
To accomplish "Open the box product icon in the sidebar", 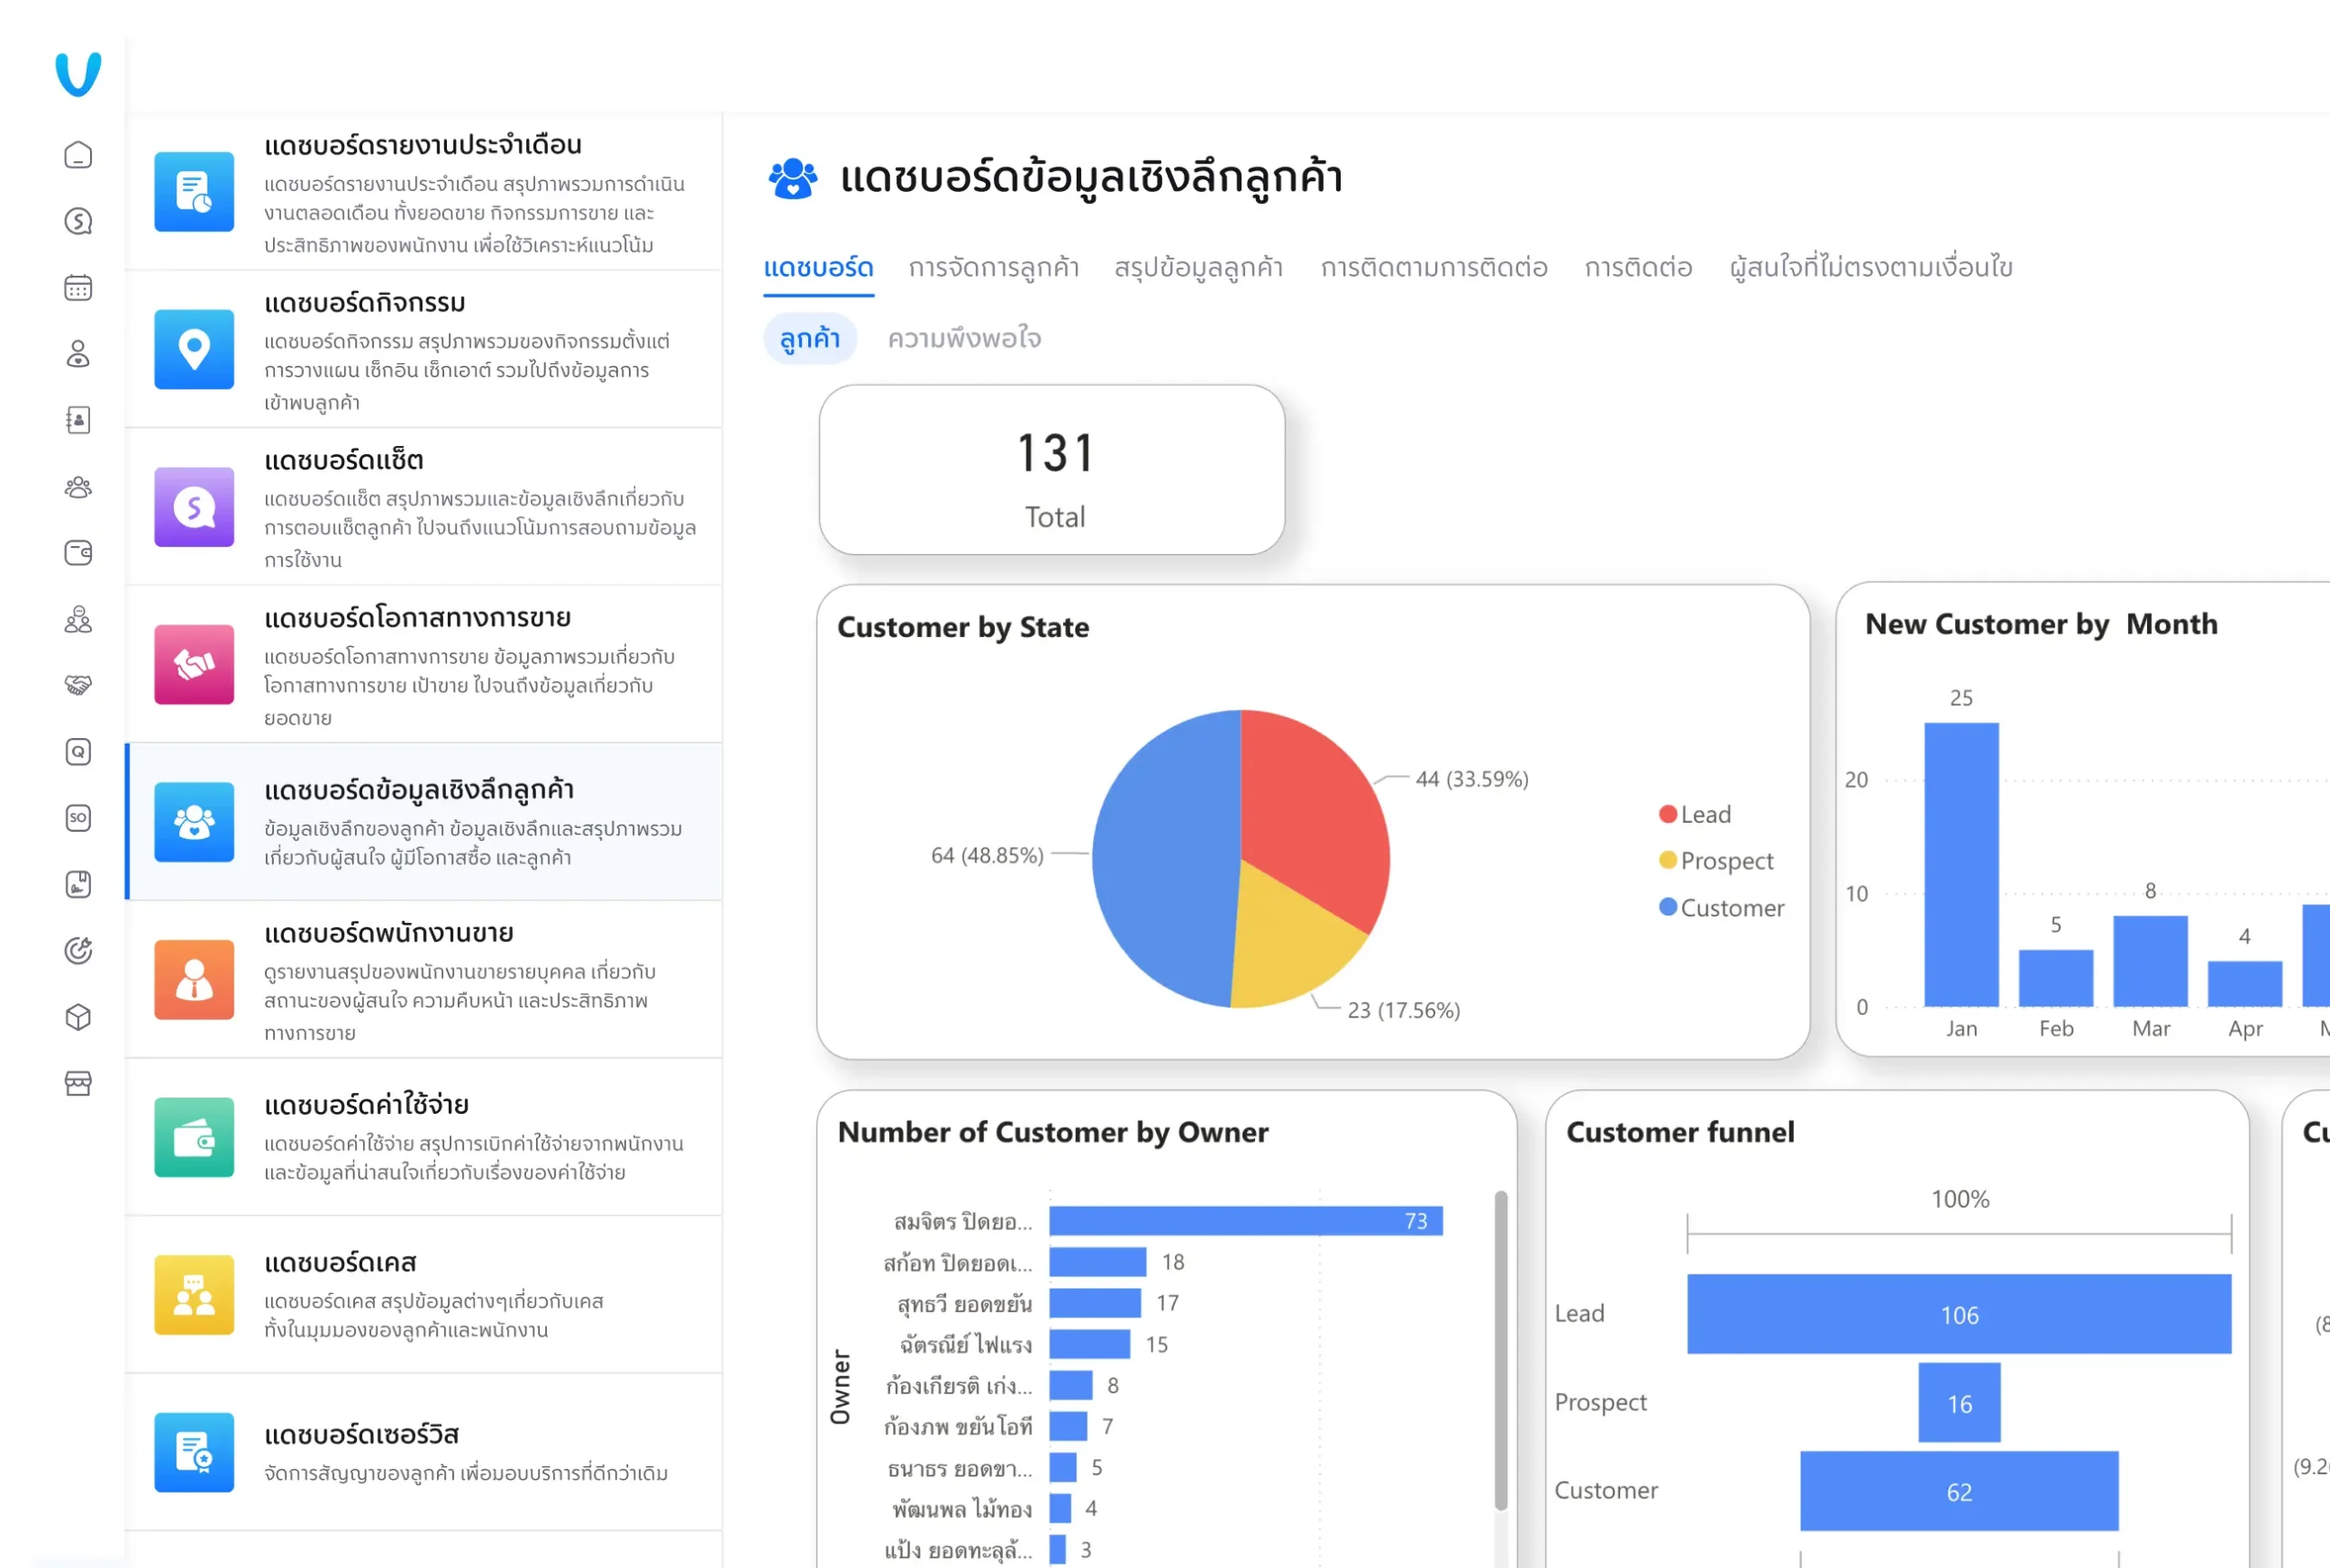I will (78, 1017).
